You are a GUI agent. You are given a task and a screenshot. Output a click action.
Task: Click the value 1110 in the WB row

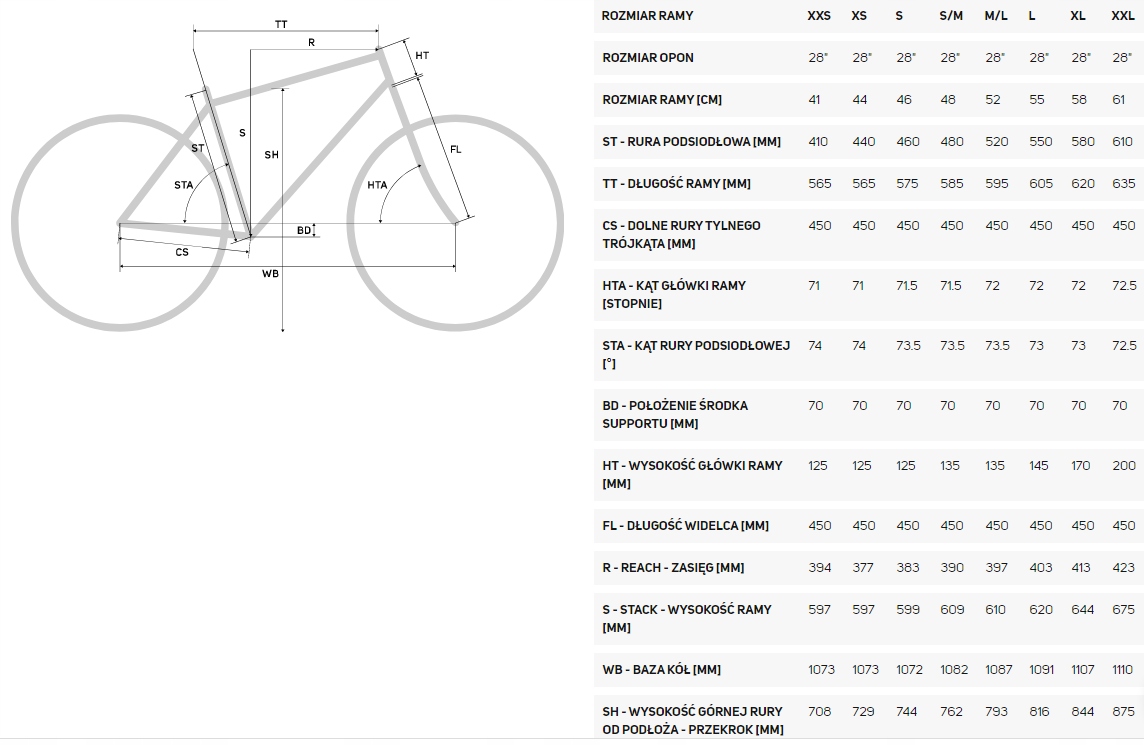[x=1123, y=670]
